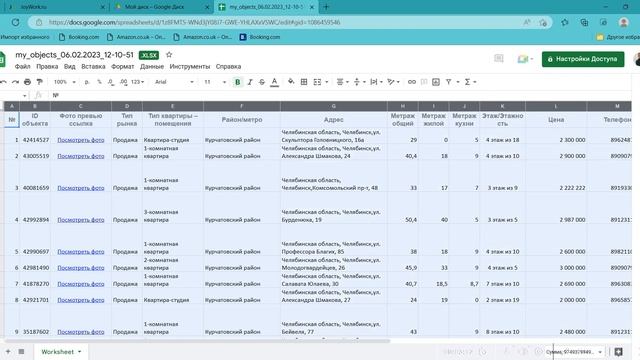The image size is (640, 360).
Task: Insert a link
Action: click(x=412, y=82)
